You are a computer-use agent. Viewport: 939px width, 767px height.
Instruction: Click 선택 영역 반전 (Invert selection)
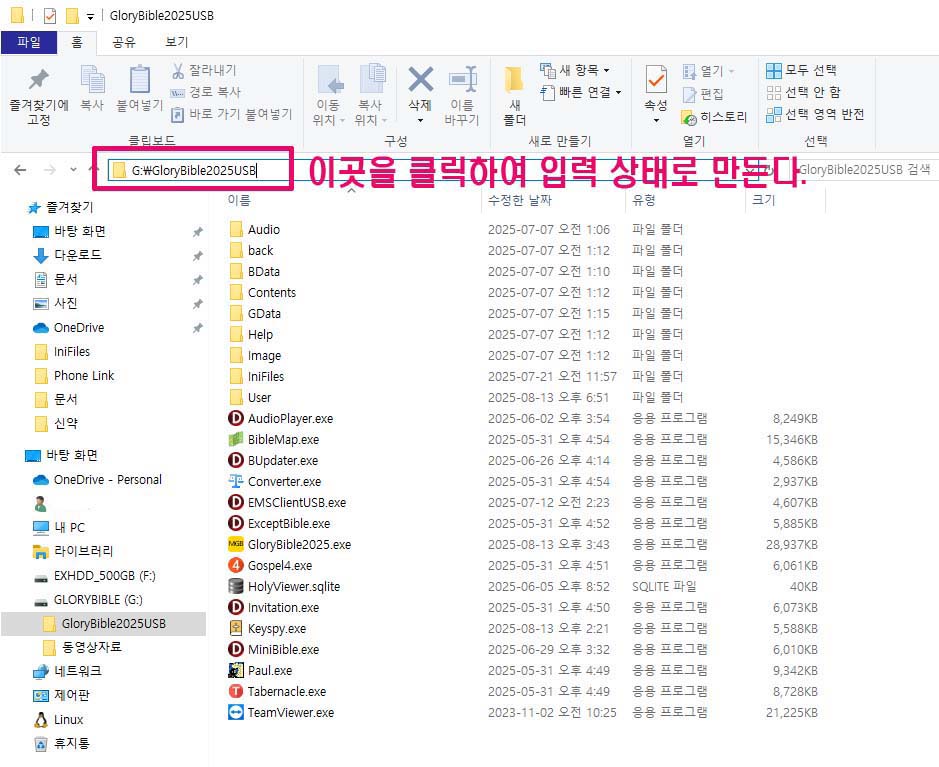click(815, 114)
